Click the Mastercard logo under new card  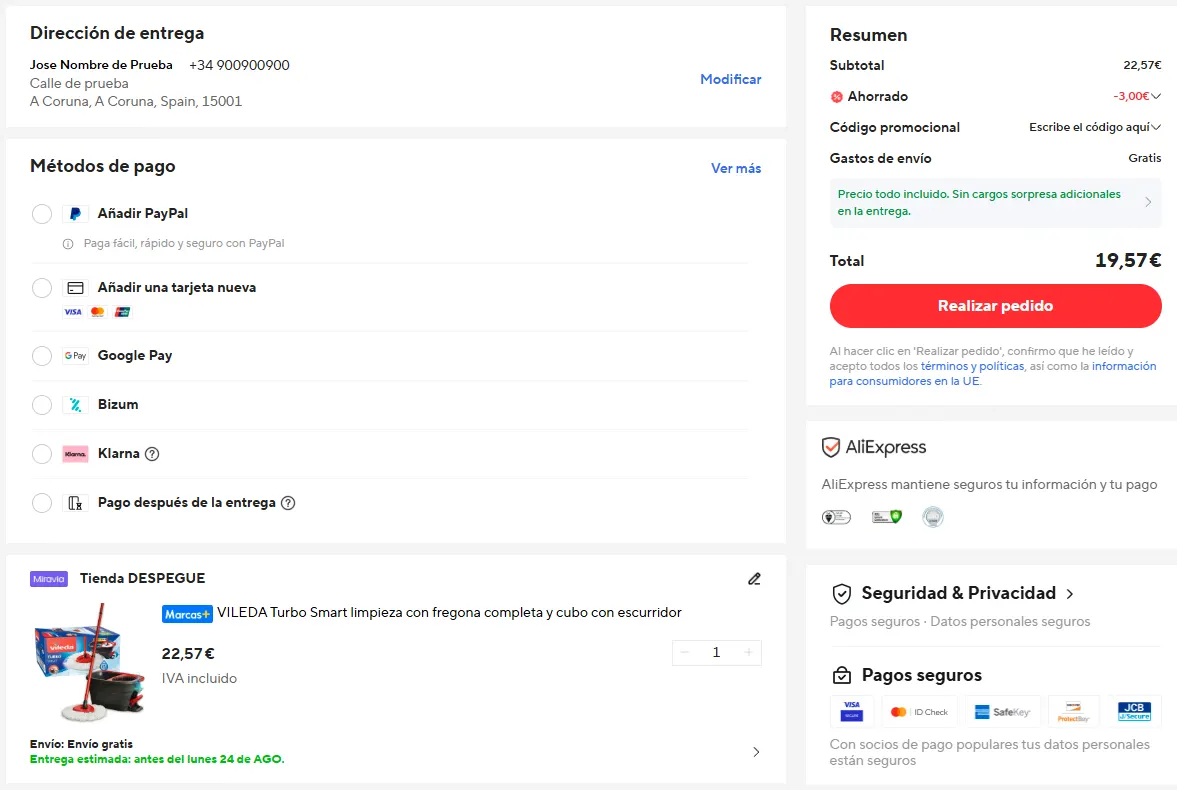coord(98,312)
